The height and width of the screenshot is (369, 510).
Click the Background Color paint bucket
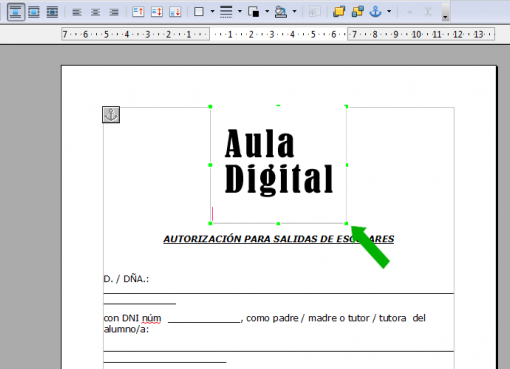tap(281, 12)
